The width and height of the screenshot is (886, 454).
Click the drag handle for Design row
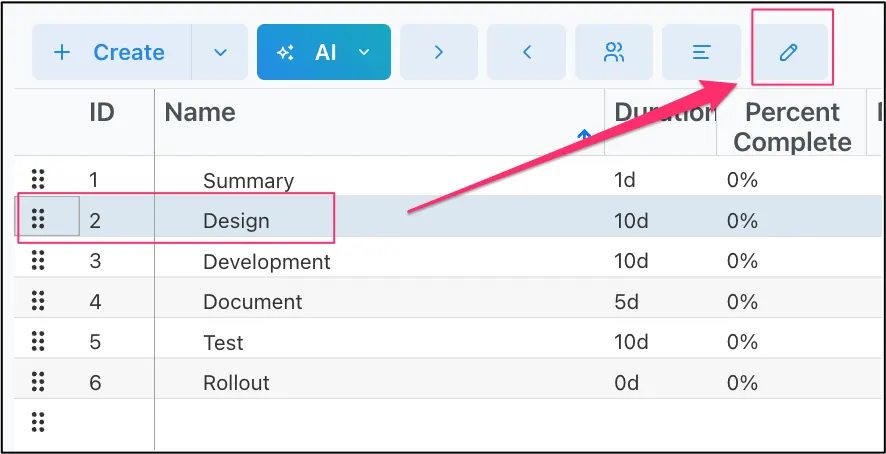click(38, 219)
